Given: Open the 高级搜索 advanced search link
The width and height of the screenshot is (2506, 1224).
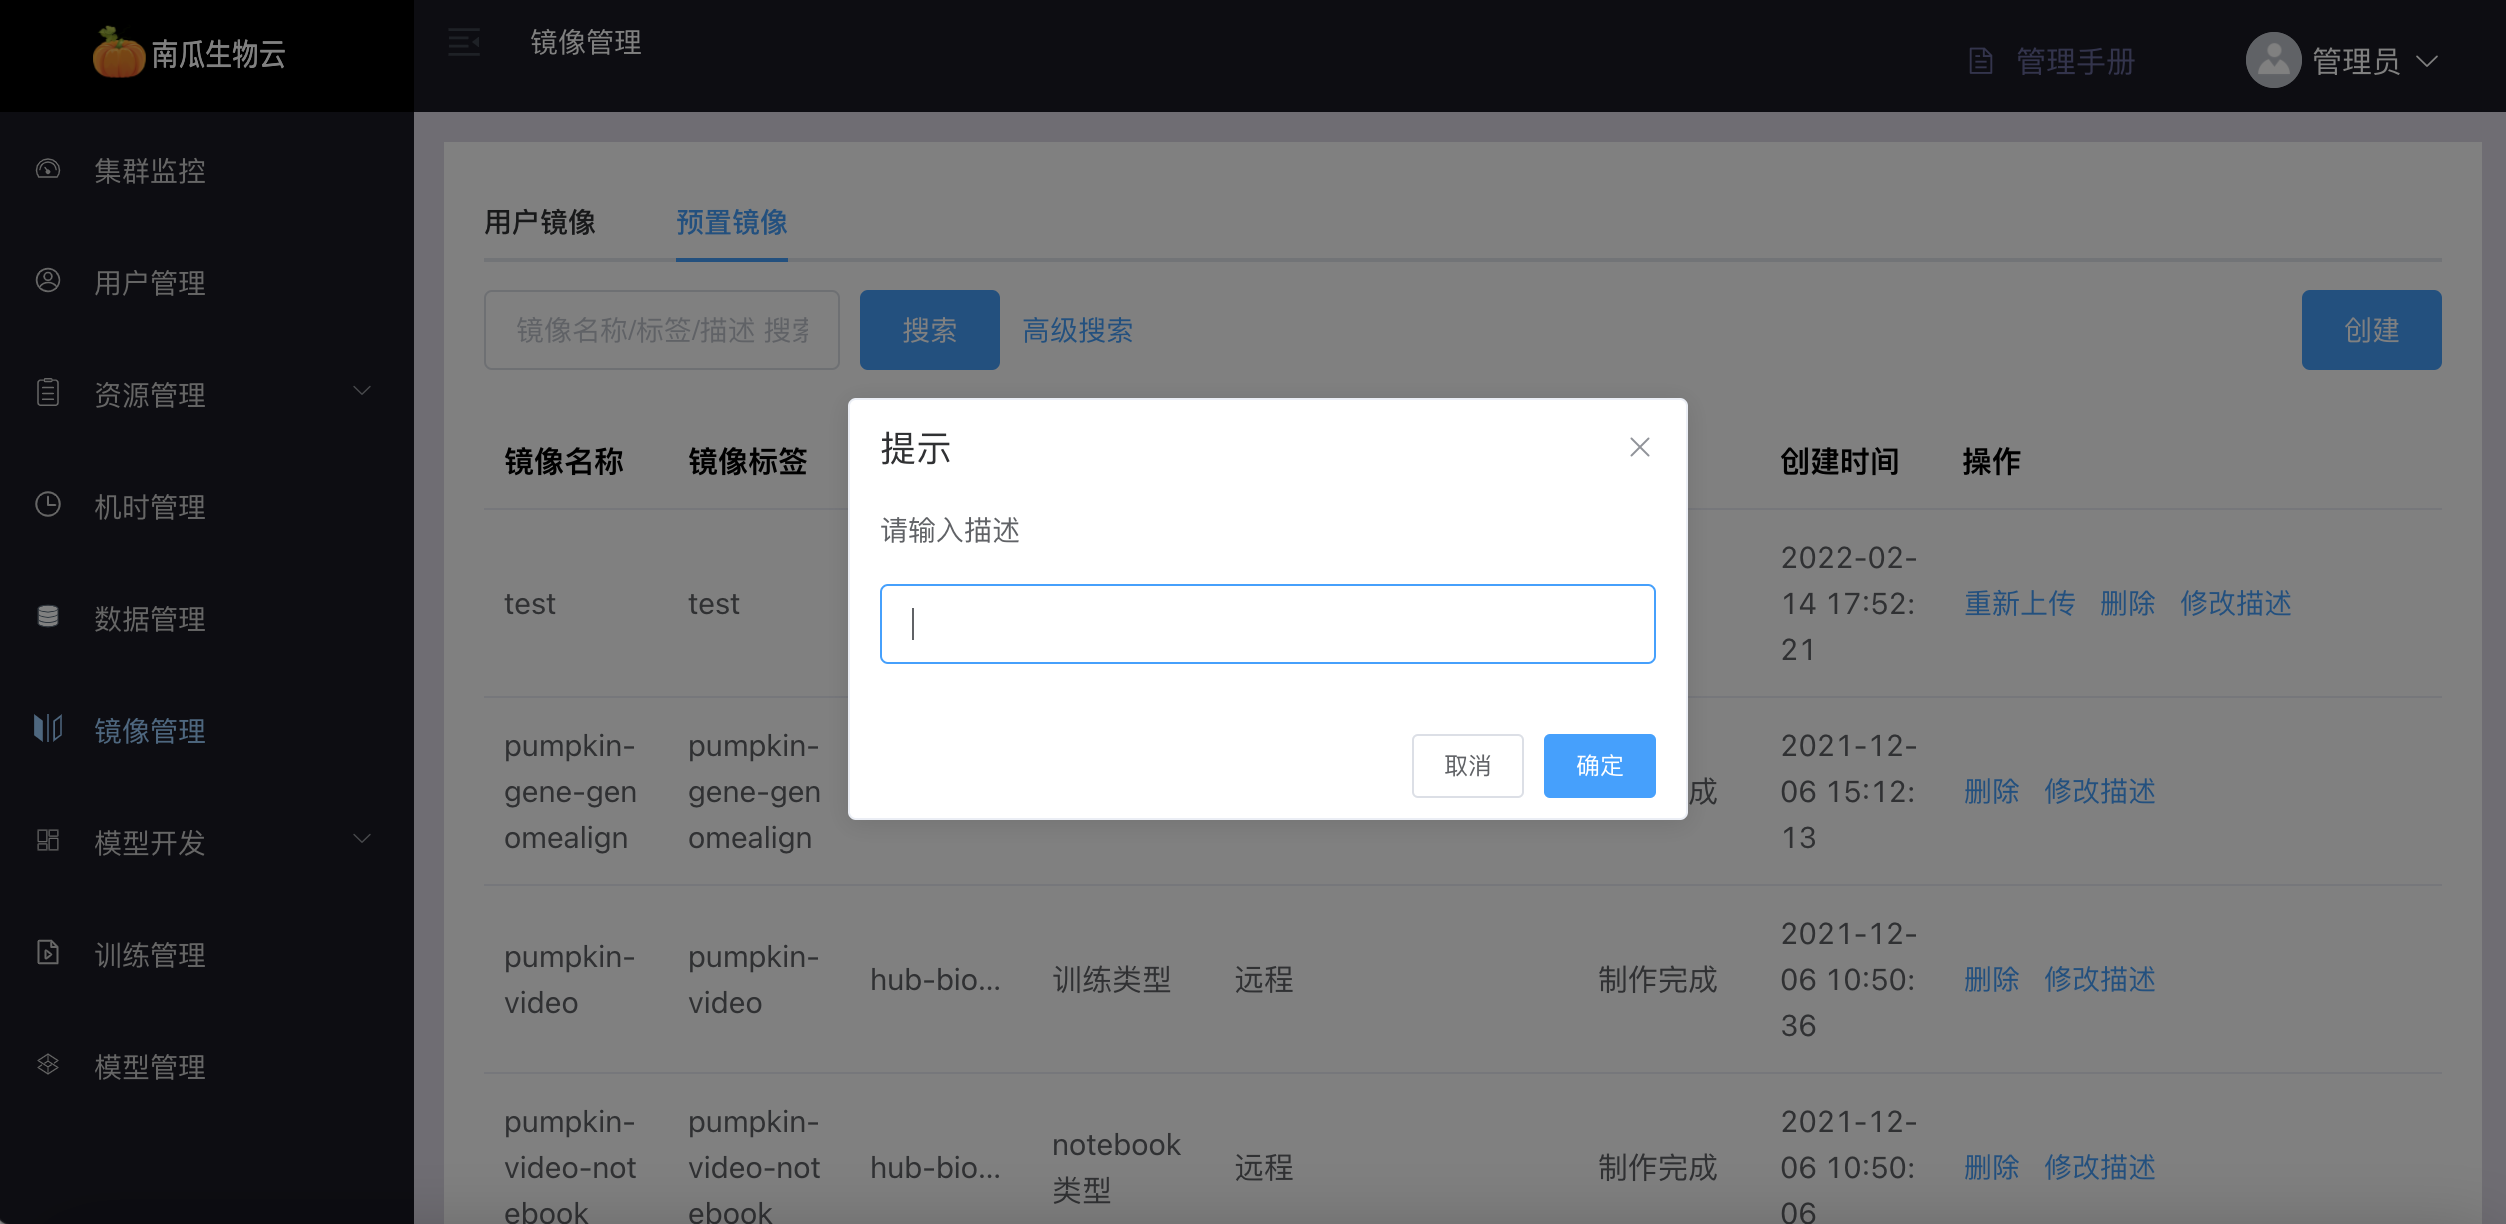Looking at the screenshot, I should tap(1077, 330).
